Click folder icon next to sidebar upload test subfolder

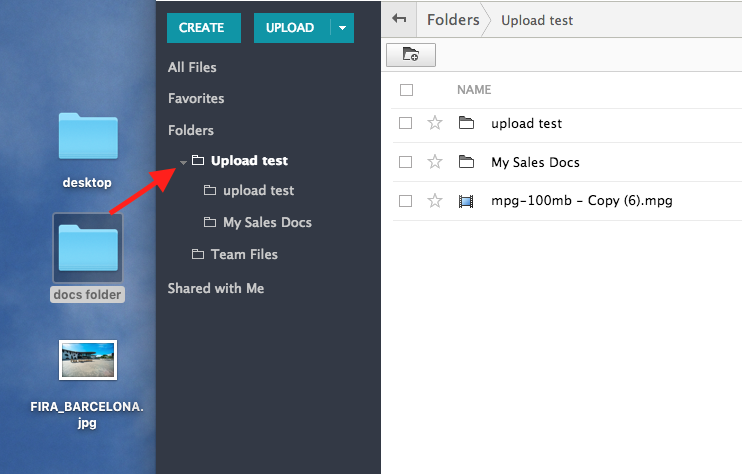tap(210, 190)
